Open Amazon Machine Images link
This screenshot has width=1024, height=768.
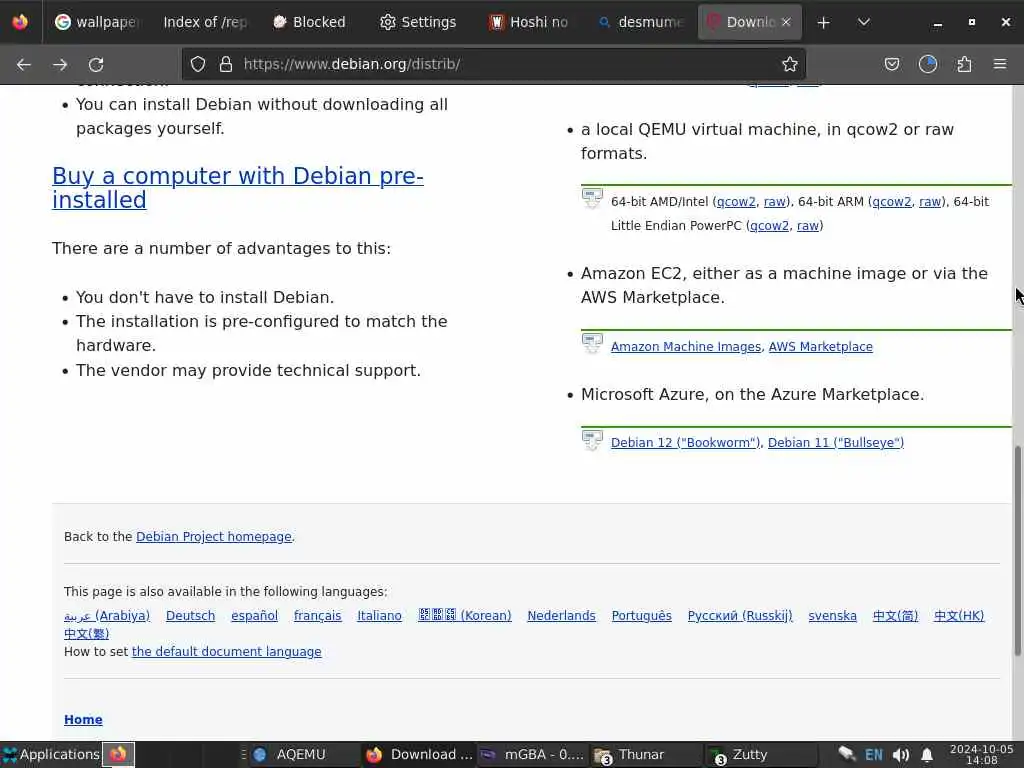[x=686, y=347]
